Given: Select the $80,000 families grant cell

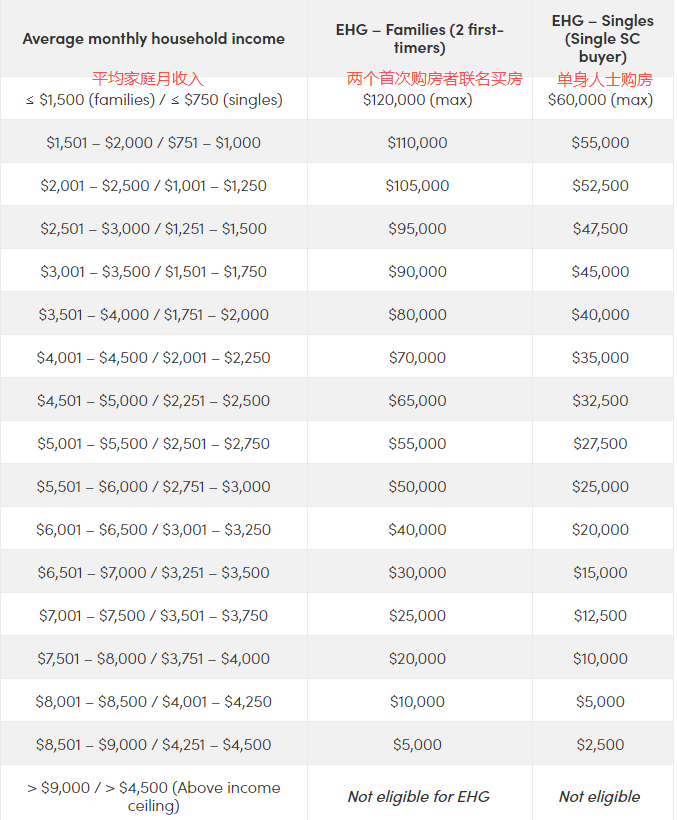Looking at the screenshot, I should point(417,315).
